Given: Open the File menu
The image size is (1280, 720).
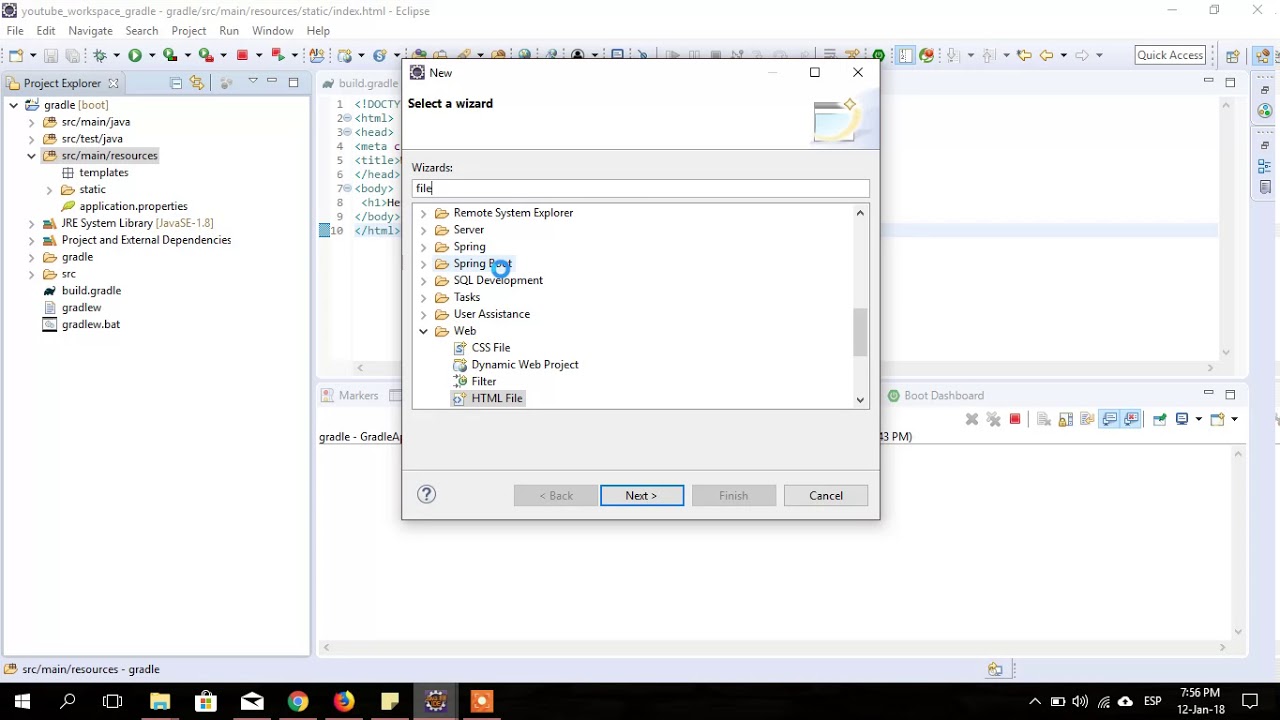Looking at the screenshot, I should click(x=15, y=31).
